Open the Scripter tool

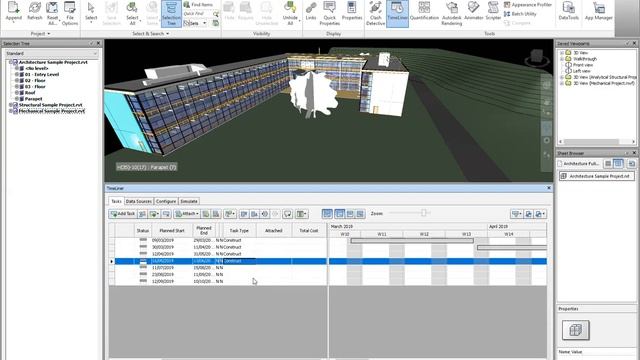493,11
